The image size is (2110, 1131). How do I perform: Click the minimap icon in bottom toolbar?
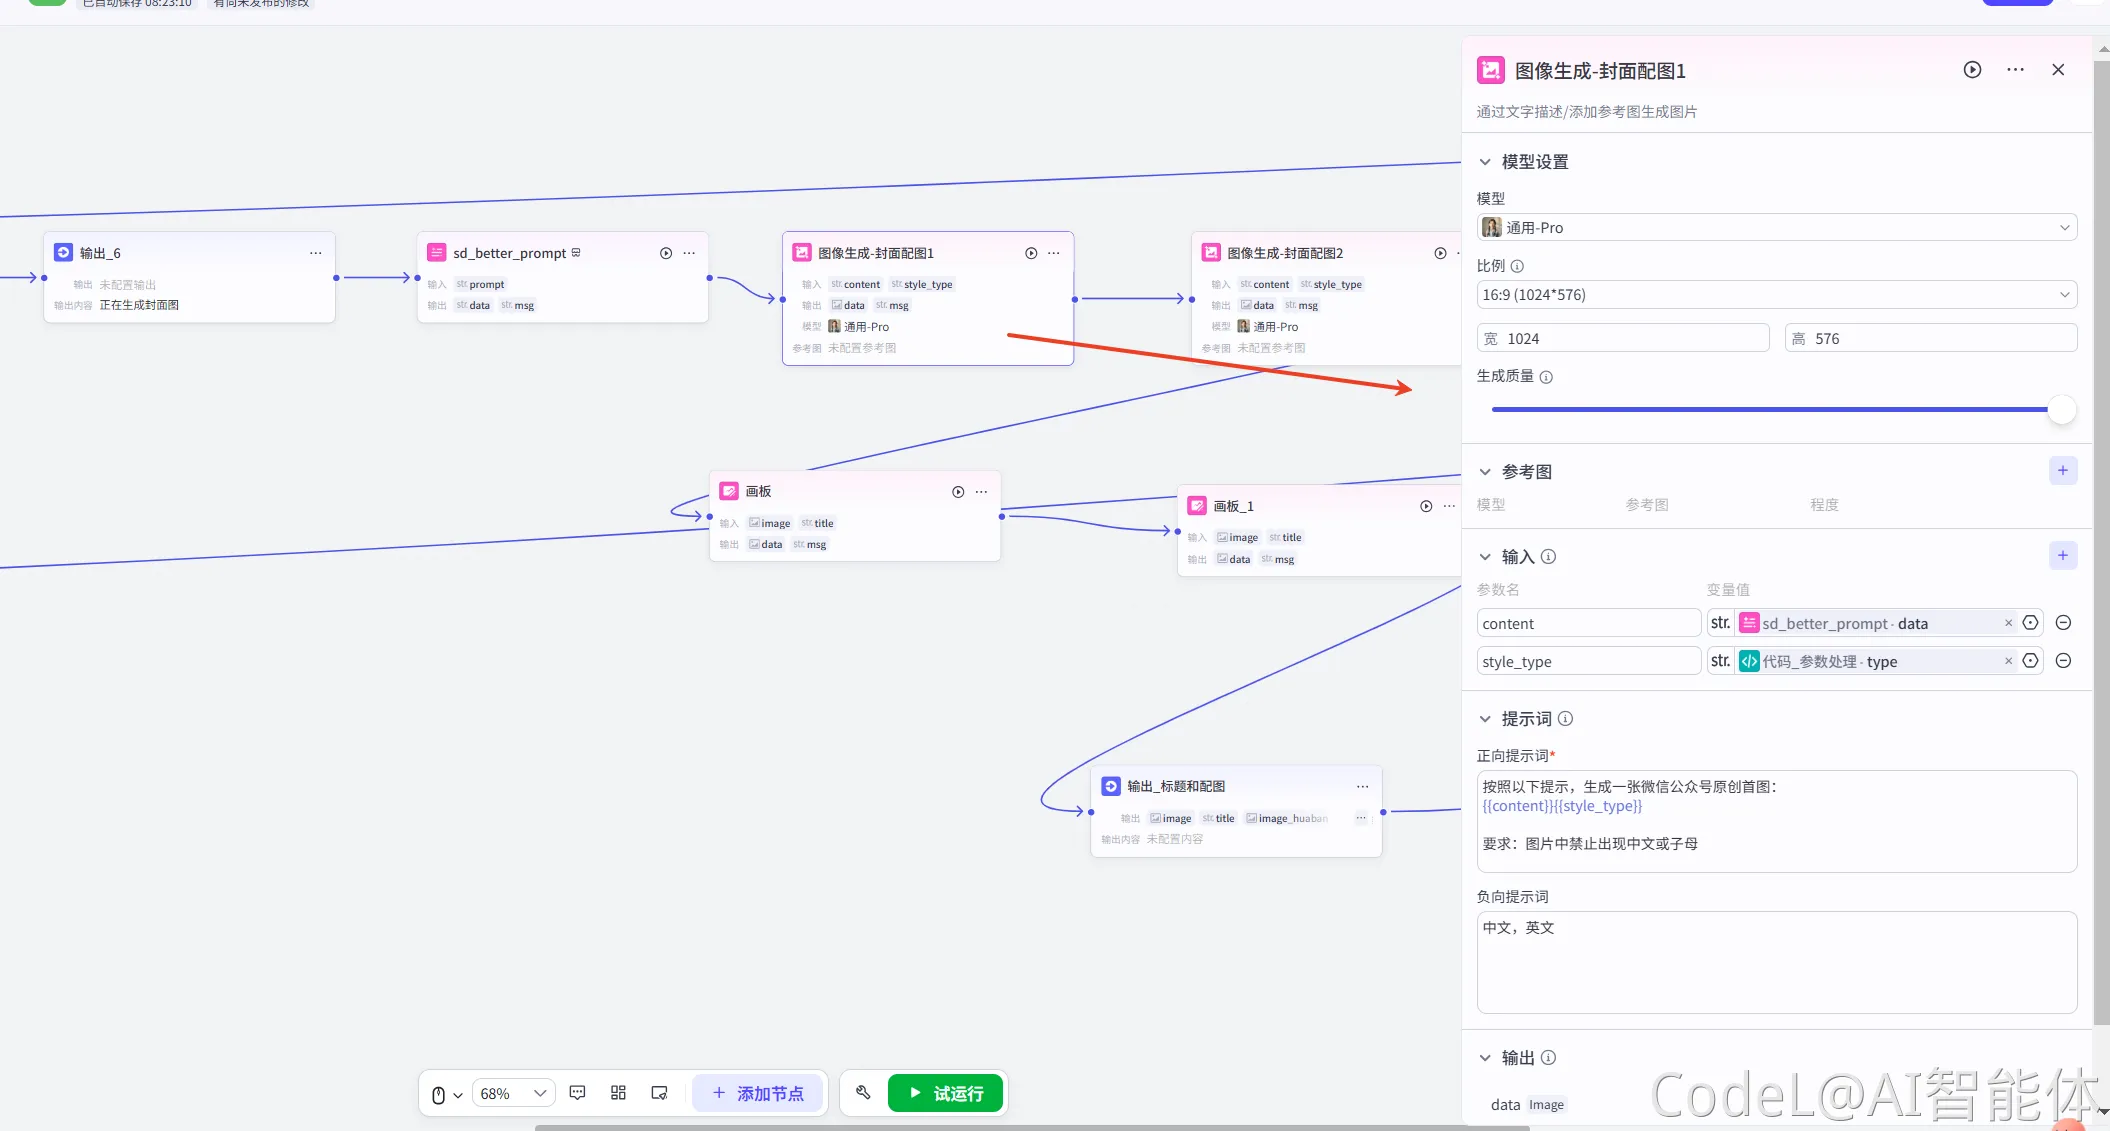[x=659, y=1093]
